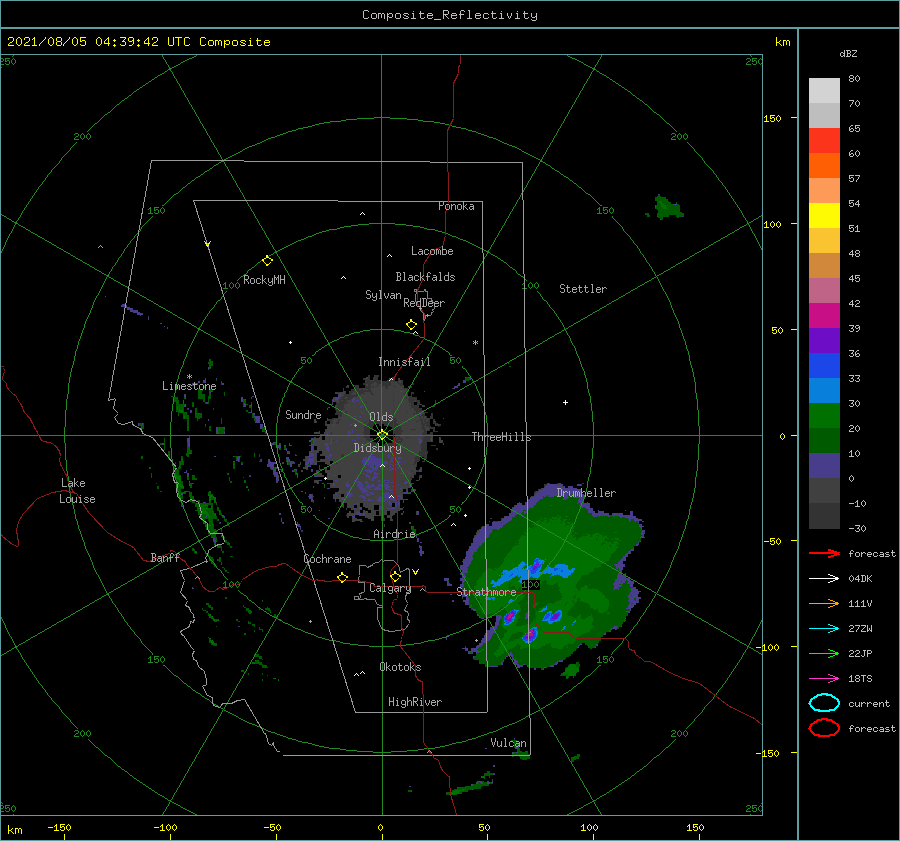Screen dimensions: 900x841
Task: Select the 20 dBZ green color swatch
Action: [x=824, y=416]
